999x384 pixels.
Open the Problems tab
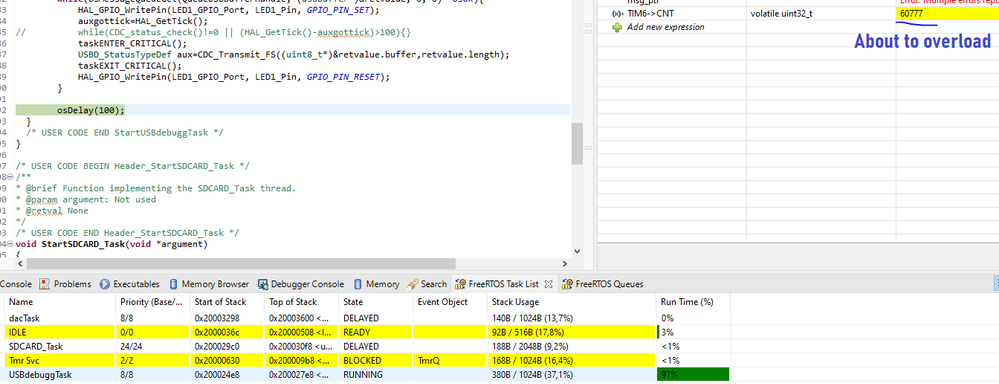66,284
